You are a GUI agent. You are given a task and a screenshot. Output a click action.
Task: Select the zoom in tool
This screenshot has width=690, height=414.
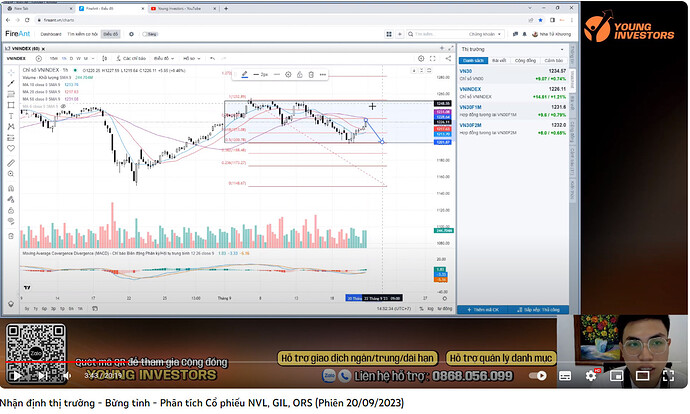tap(11, 174)
